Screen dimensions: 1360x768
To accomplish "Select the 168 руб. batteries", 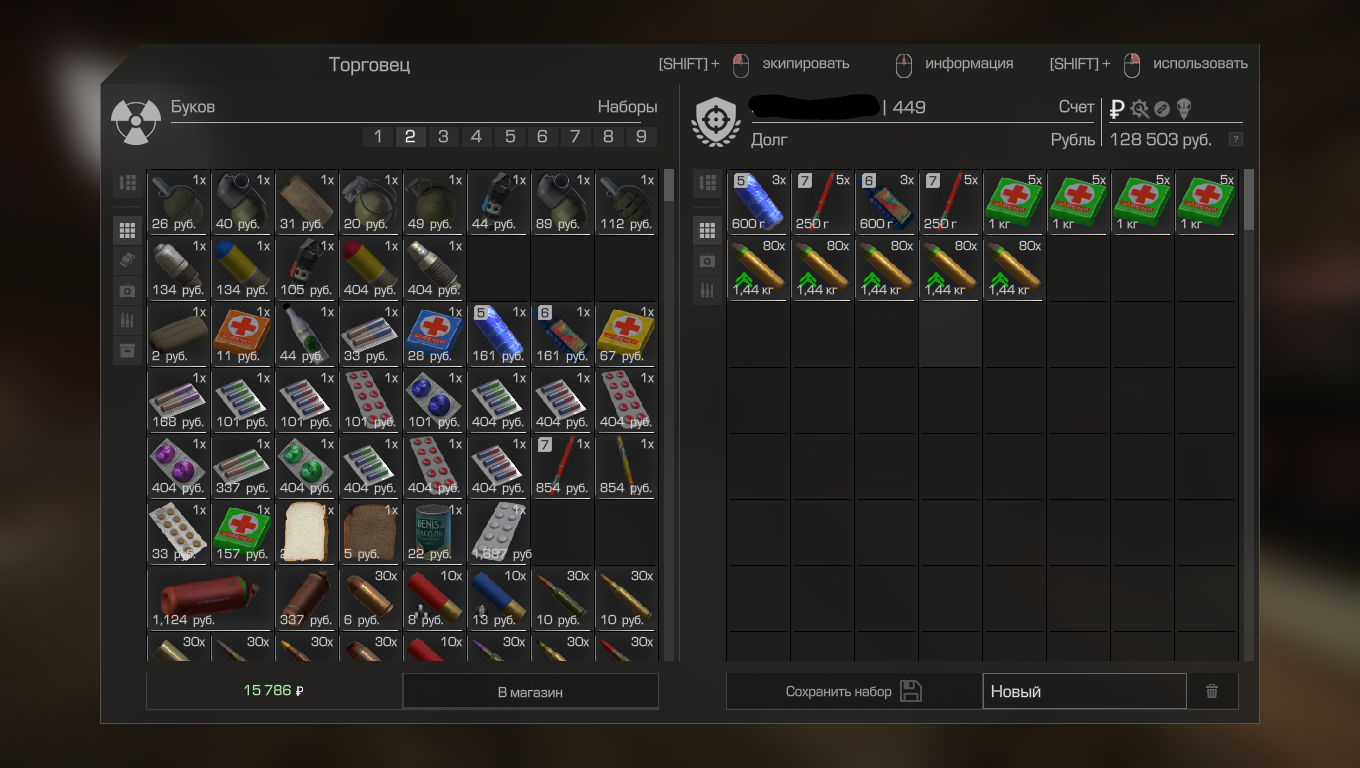I will tap(179, 401).
